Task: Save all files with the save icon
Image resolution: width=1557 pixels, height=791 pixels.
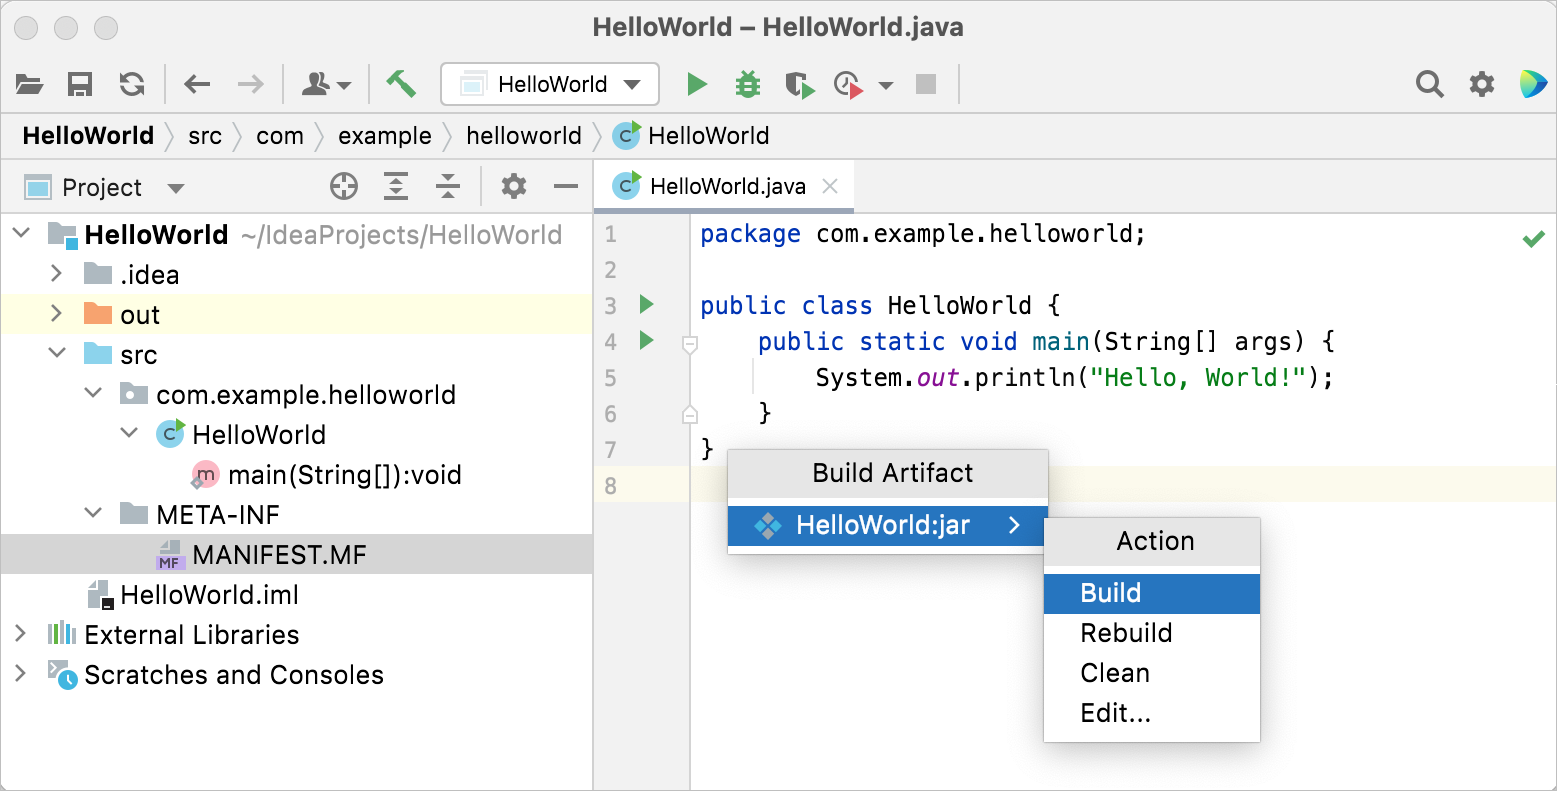Action: click(x=80, y=84)
